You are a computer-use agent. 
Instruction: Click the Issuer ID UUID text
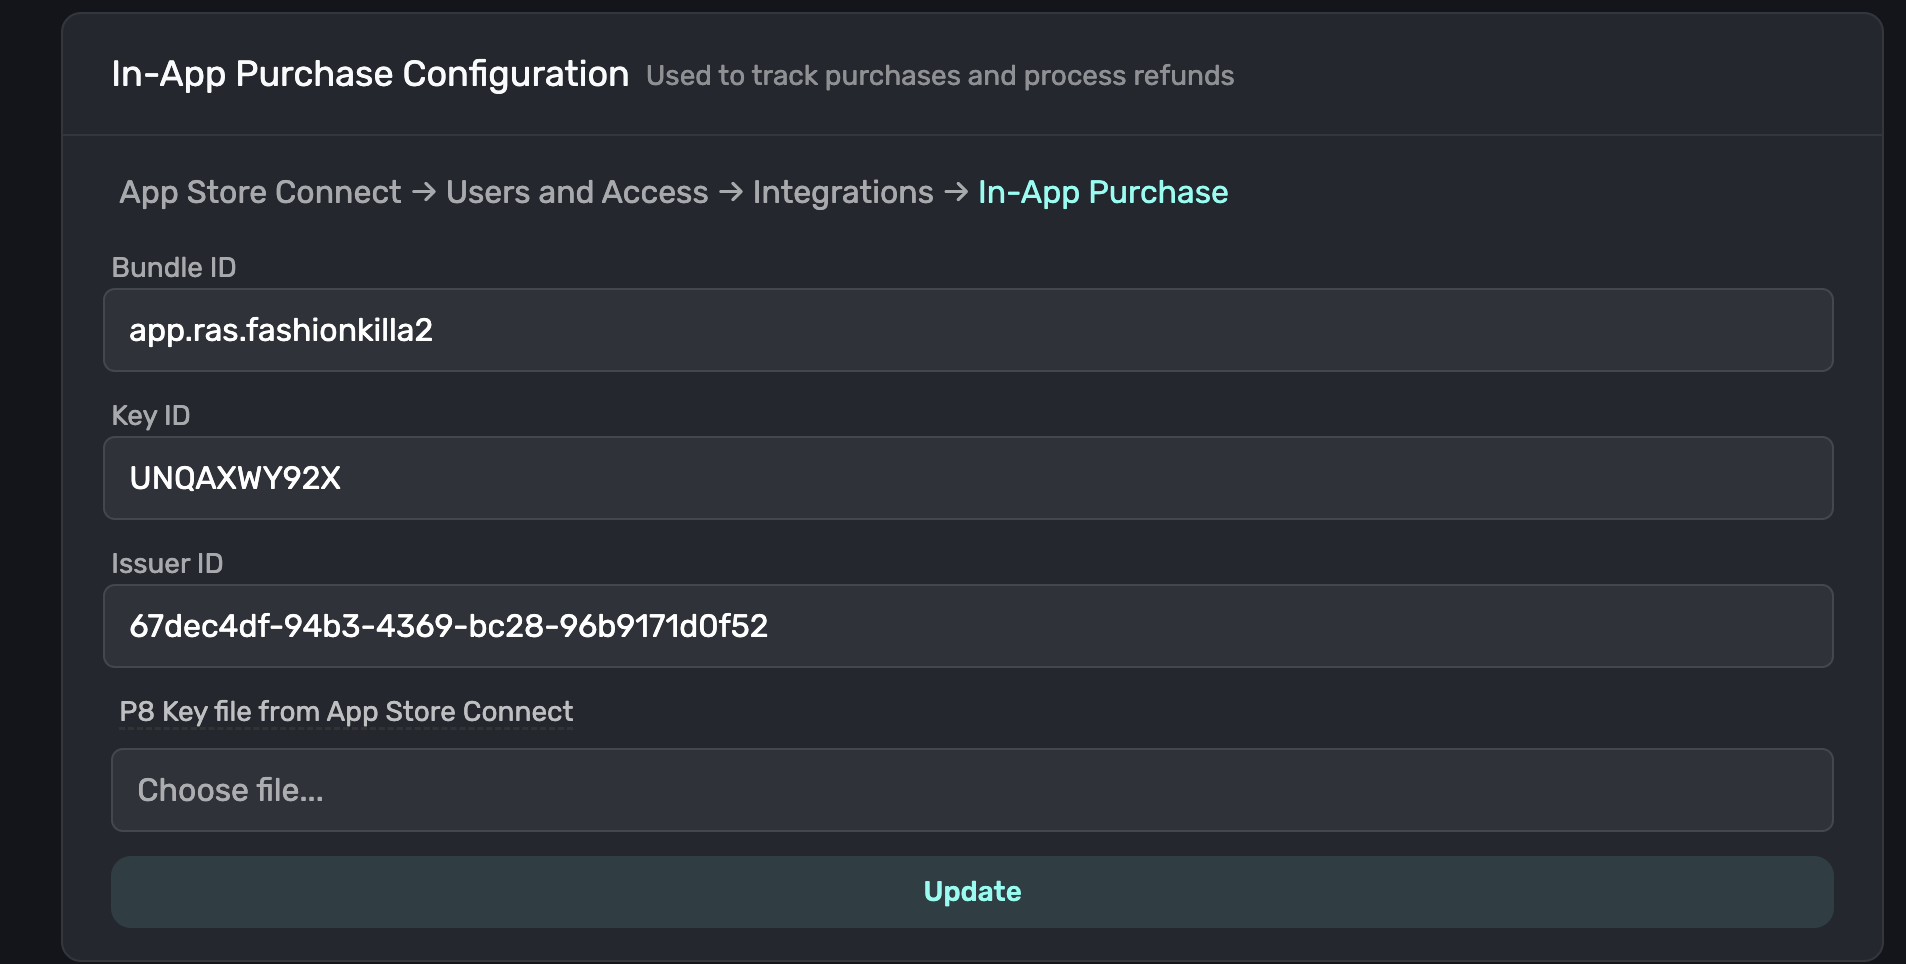[449, 626]
